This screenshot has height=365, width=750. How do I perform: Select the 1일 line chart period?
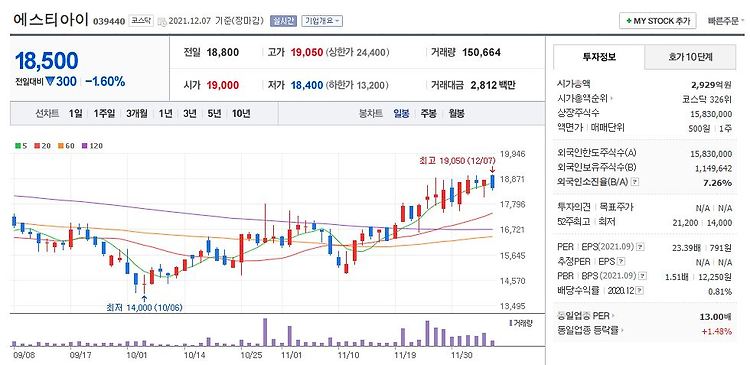[75, 114]
